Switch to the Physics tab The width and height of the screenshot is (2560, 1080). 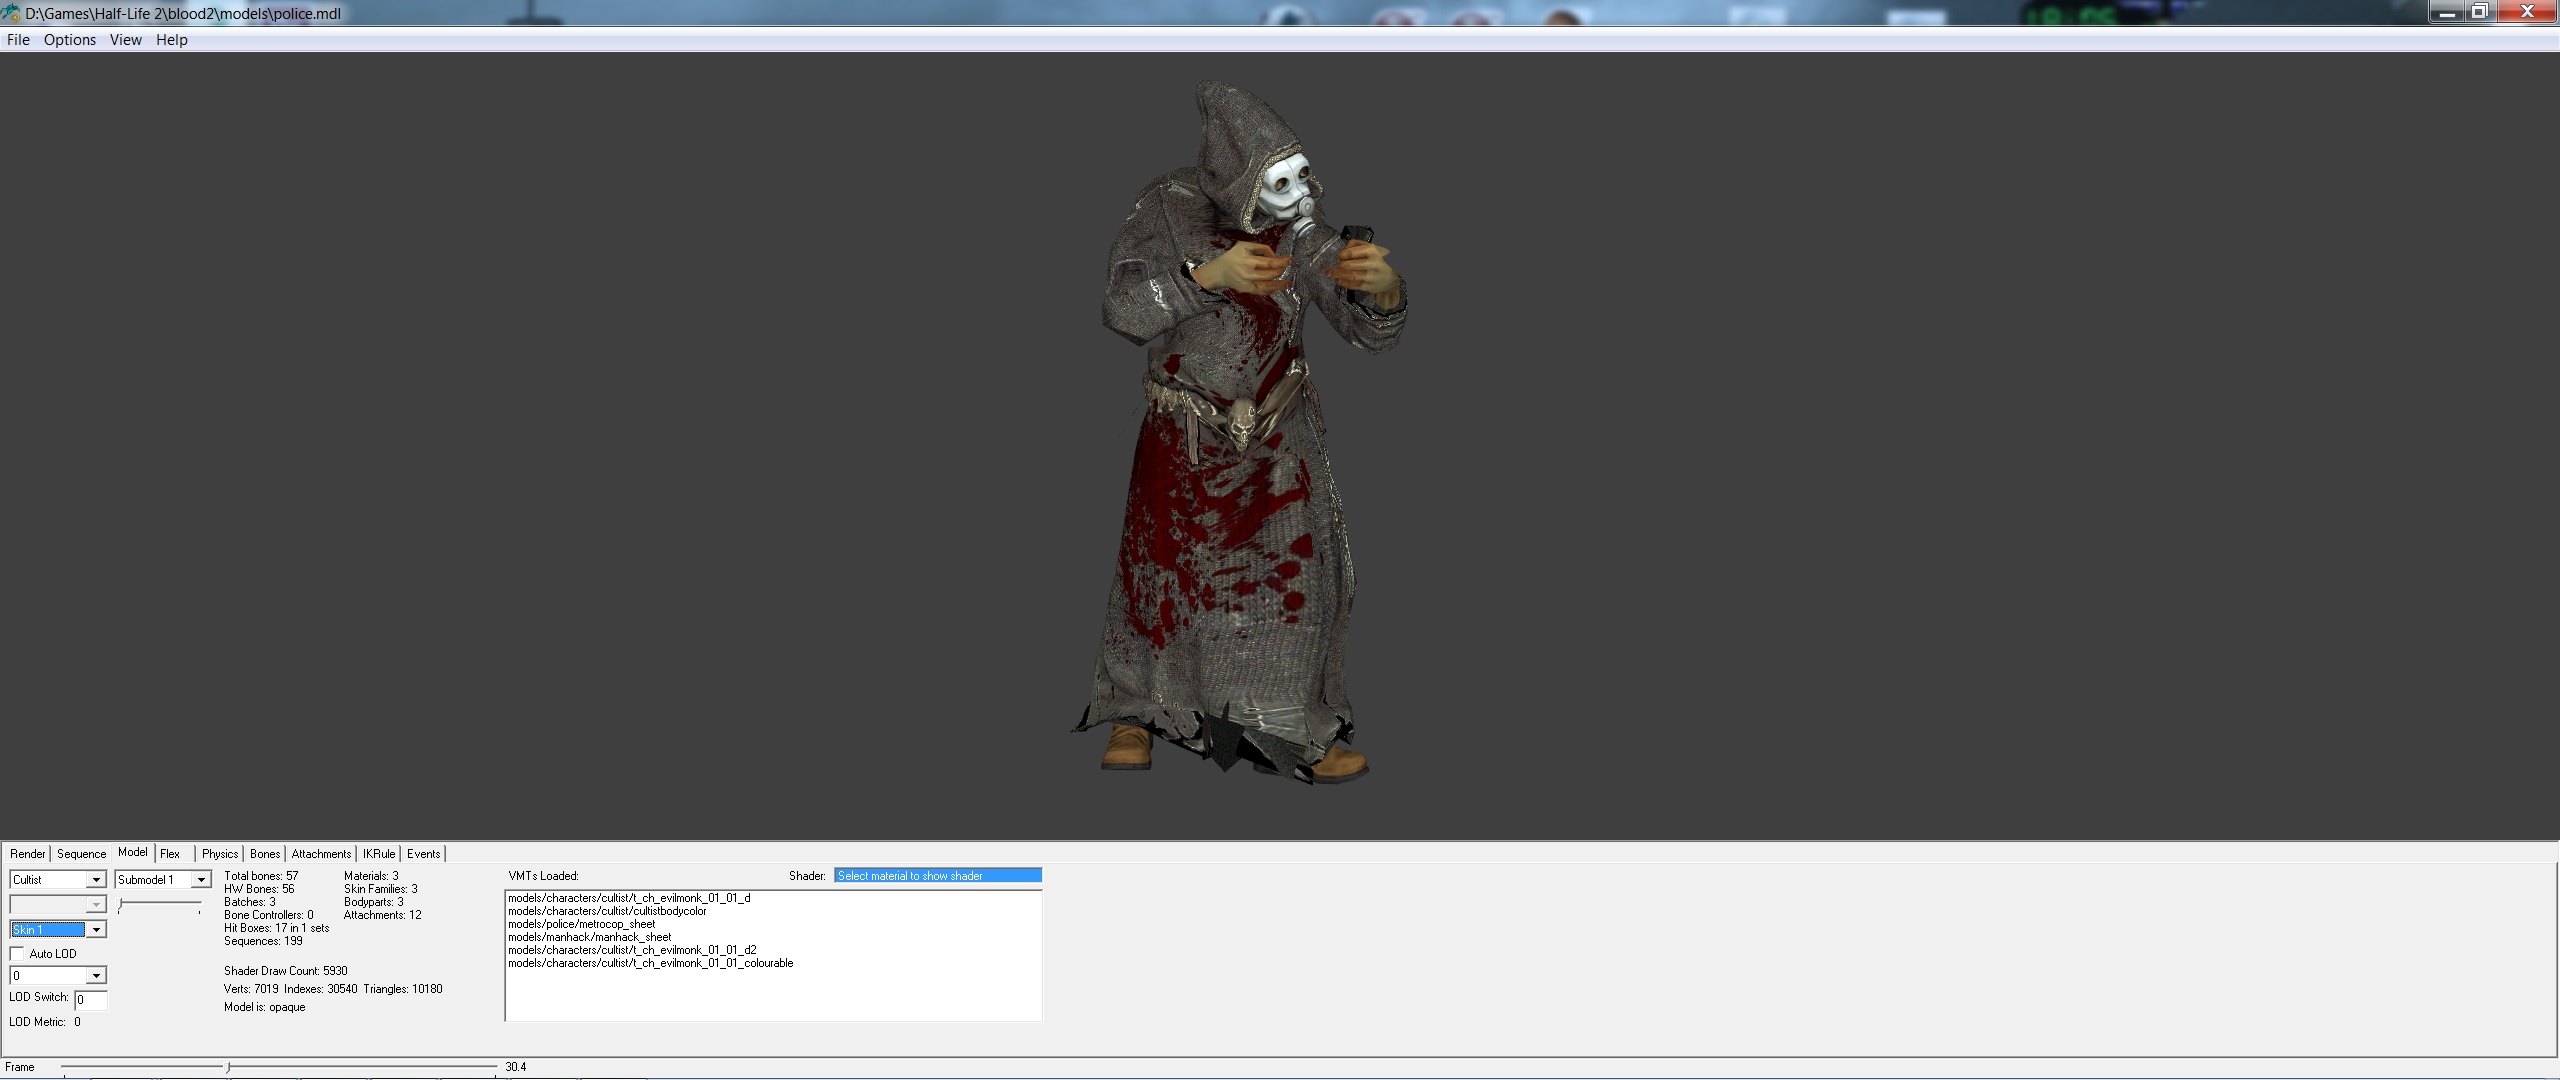220,854
